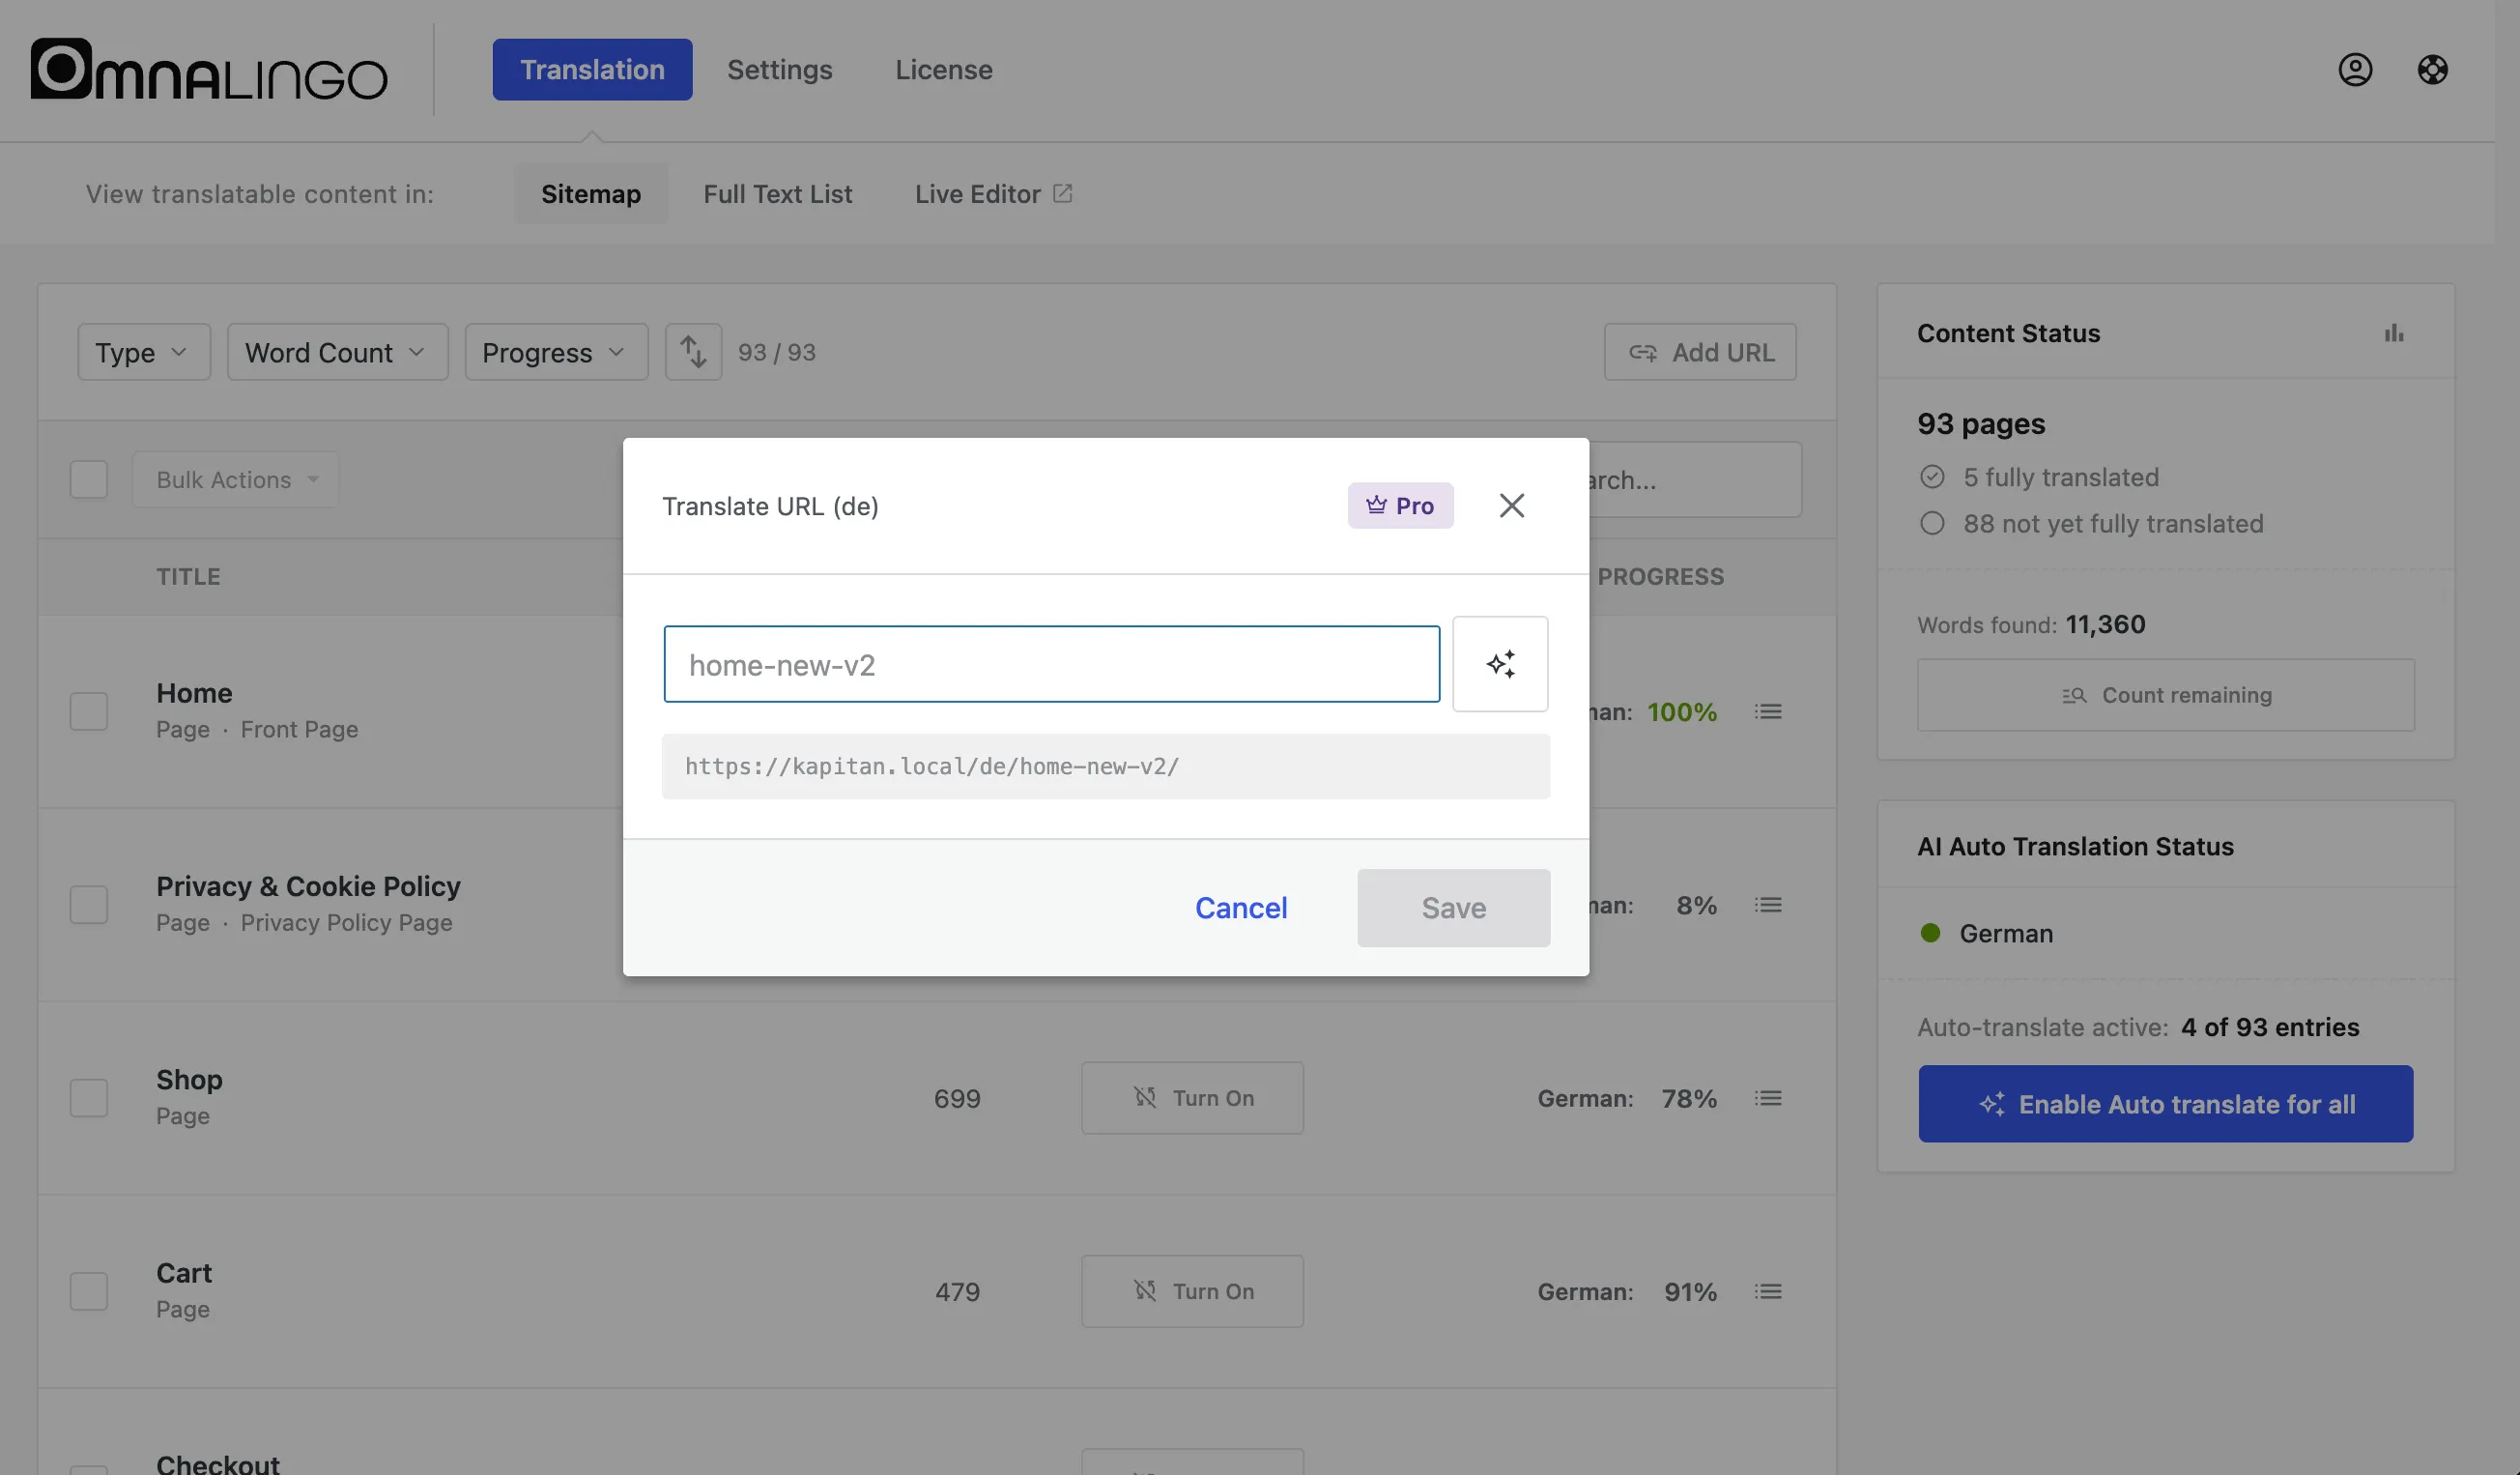Image resolution: width=2520 pixels, height=1475 pixels.
Task: Check the Cart page checkbox
Action: pos(89,1291)
